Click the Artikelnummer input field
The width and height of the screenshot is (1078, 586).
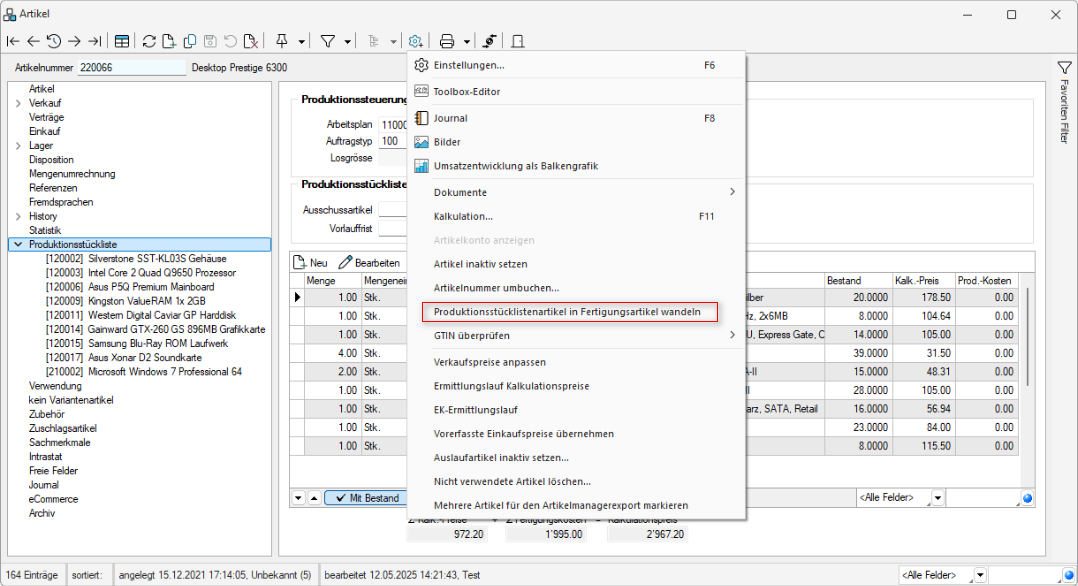coord(131,68)
